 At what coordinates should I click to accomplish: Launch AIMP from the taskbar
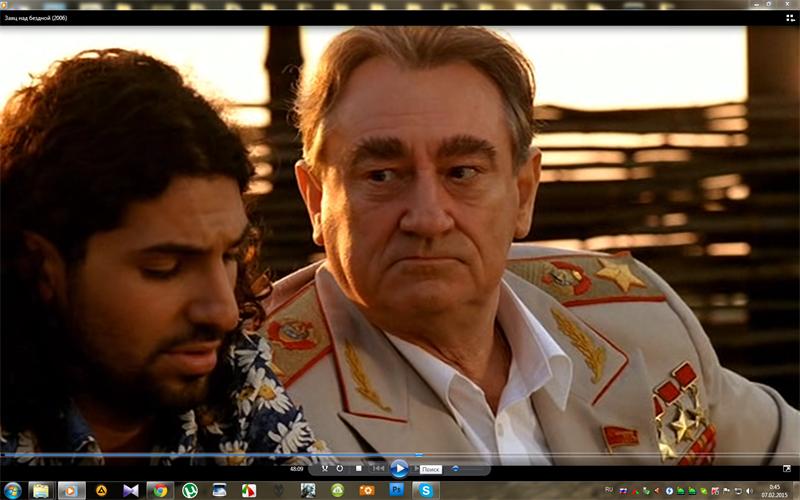[101, 490]
